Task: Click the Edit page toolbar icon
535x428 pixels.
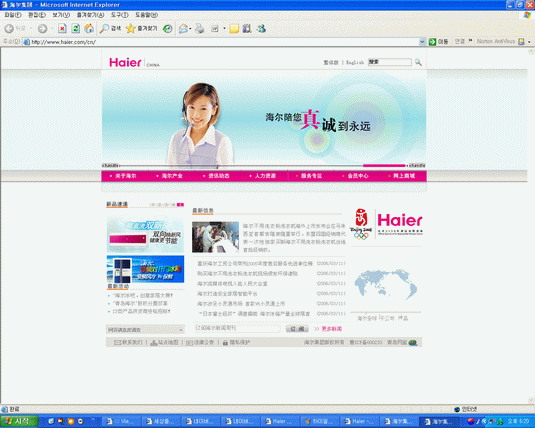Action: (x=215, y=29)
